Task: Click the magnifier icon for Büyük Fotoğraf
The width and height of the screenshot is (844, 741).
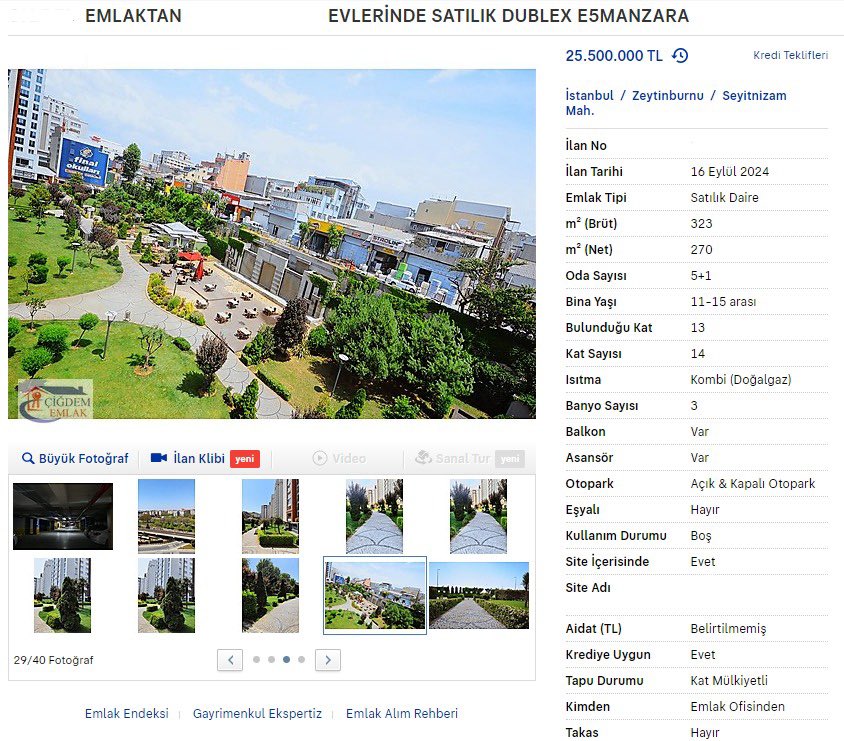Action: (x=27, y=458)
